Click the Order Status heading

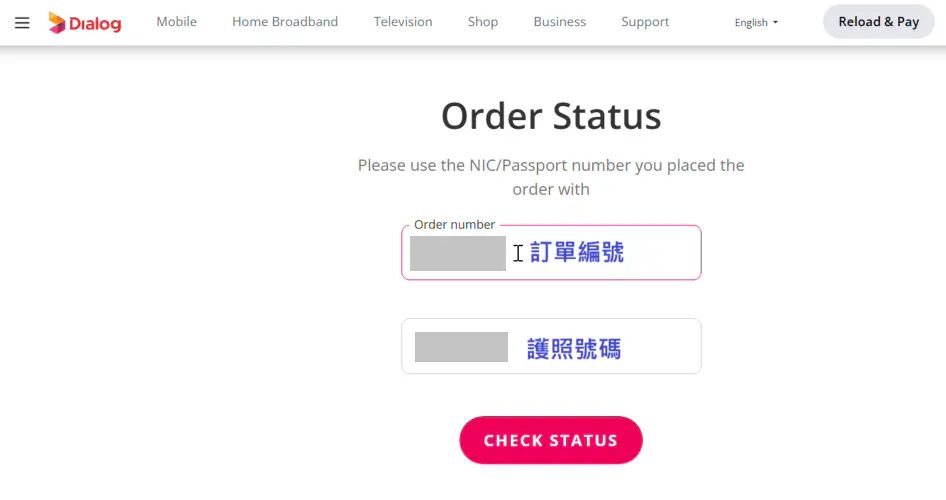[551, 117]
